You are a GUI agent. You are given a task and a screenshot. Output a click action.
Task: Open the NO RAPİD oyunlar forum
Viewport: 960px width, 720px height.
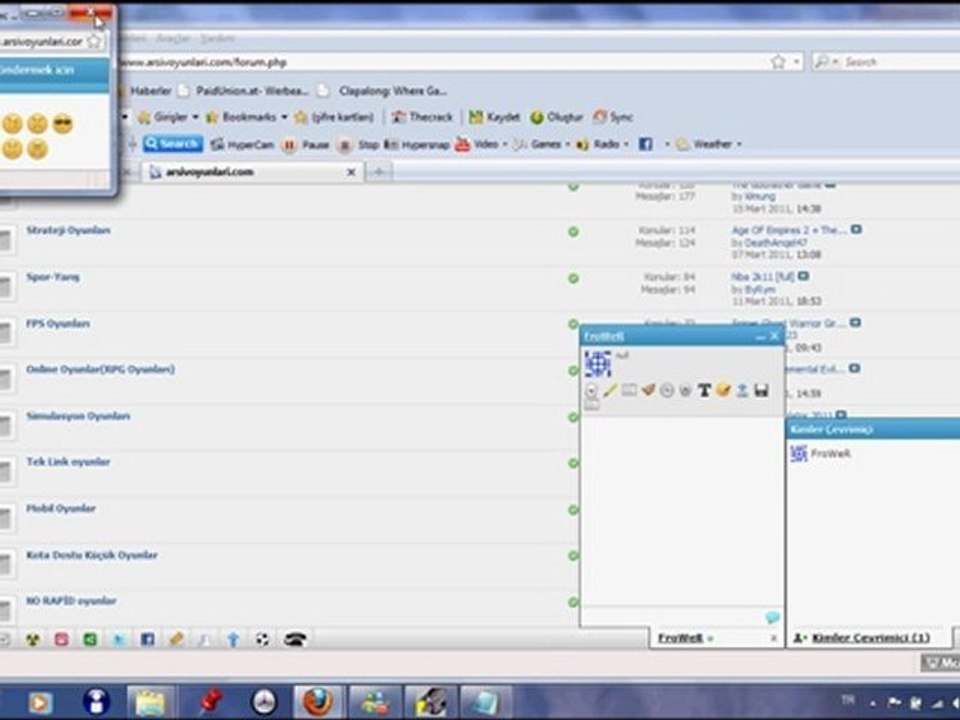point(71,601)
